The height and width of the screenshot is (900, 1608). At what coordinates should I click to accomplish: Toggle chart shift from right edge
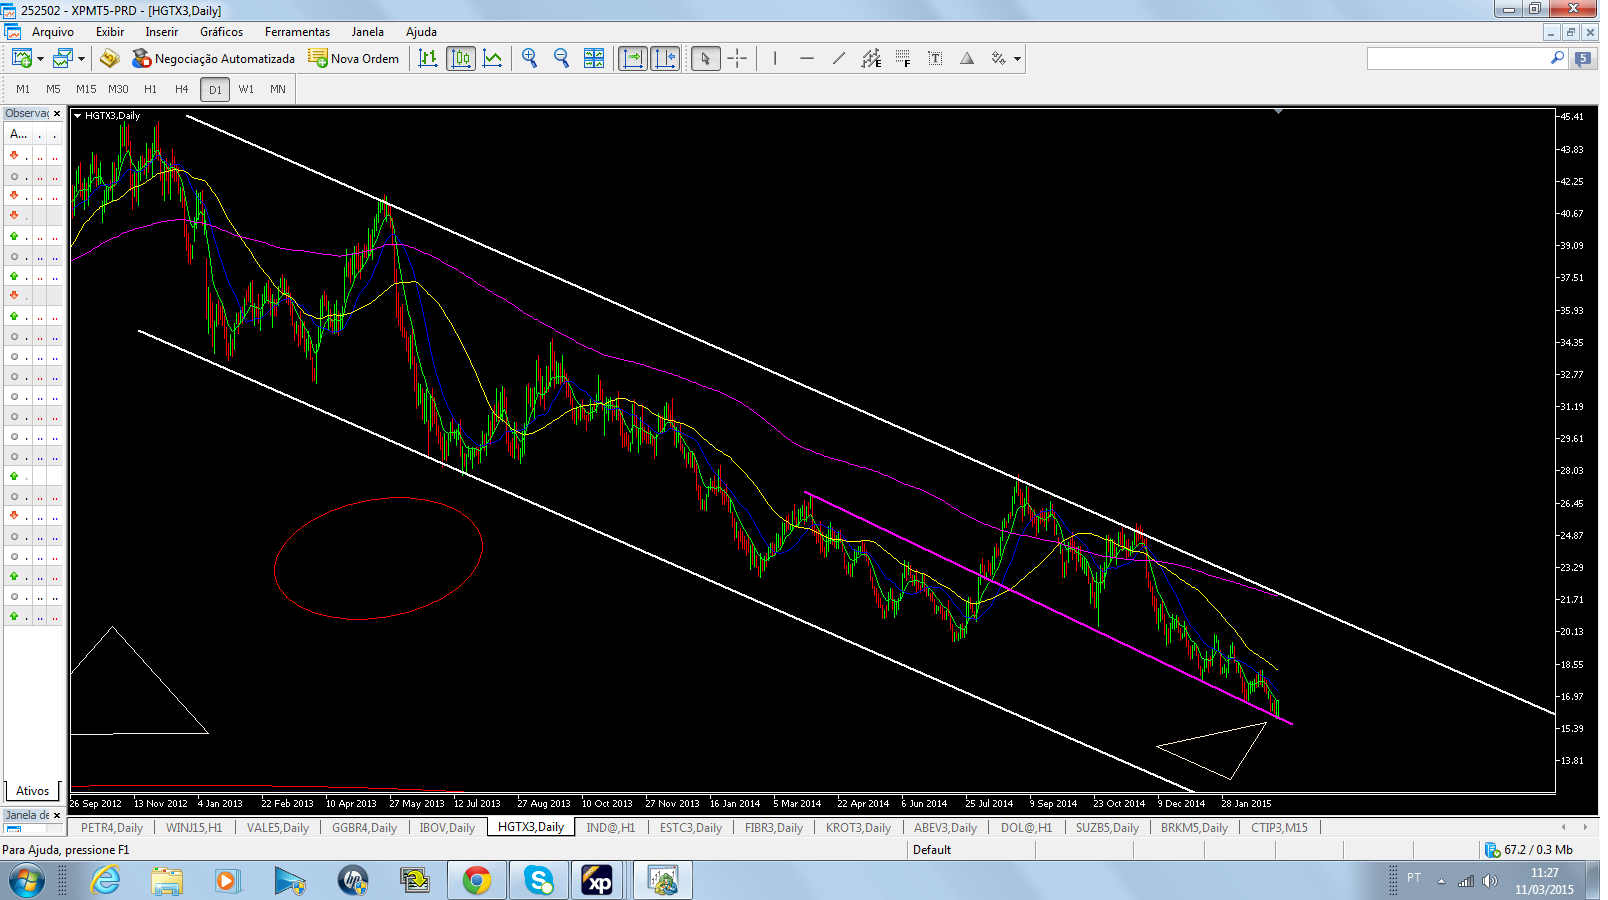(665, 59)
